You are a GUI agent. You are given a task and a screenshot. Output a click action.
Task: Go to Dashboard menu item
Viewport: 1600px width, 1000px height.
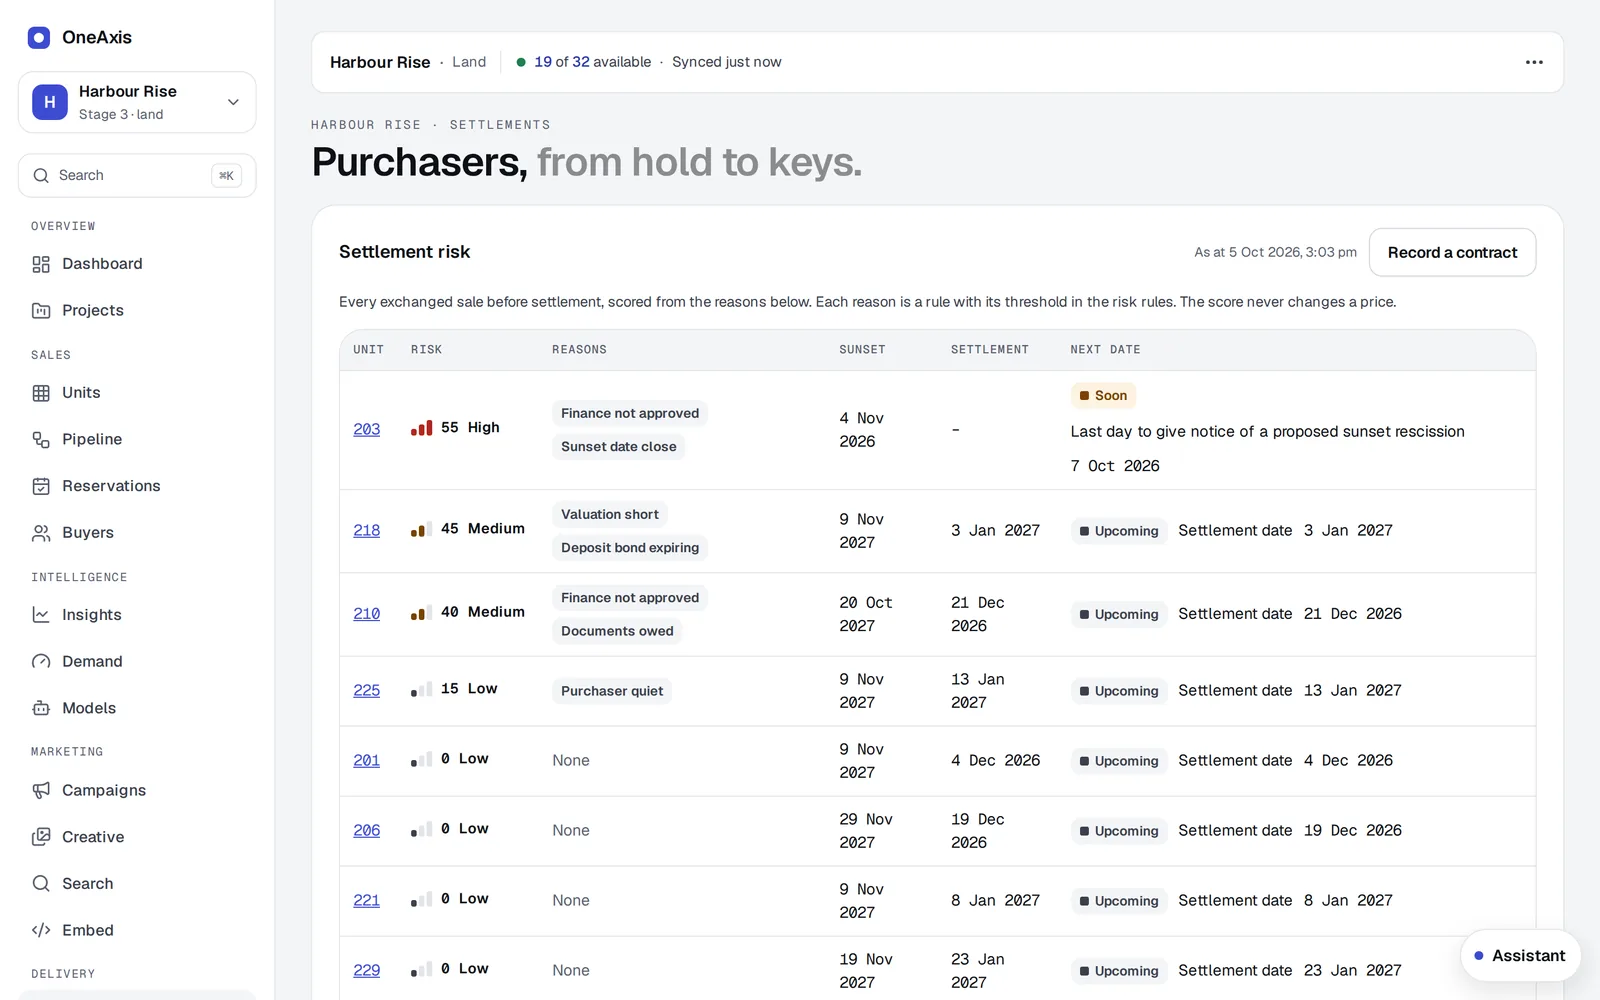(137, 264)
